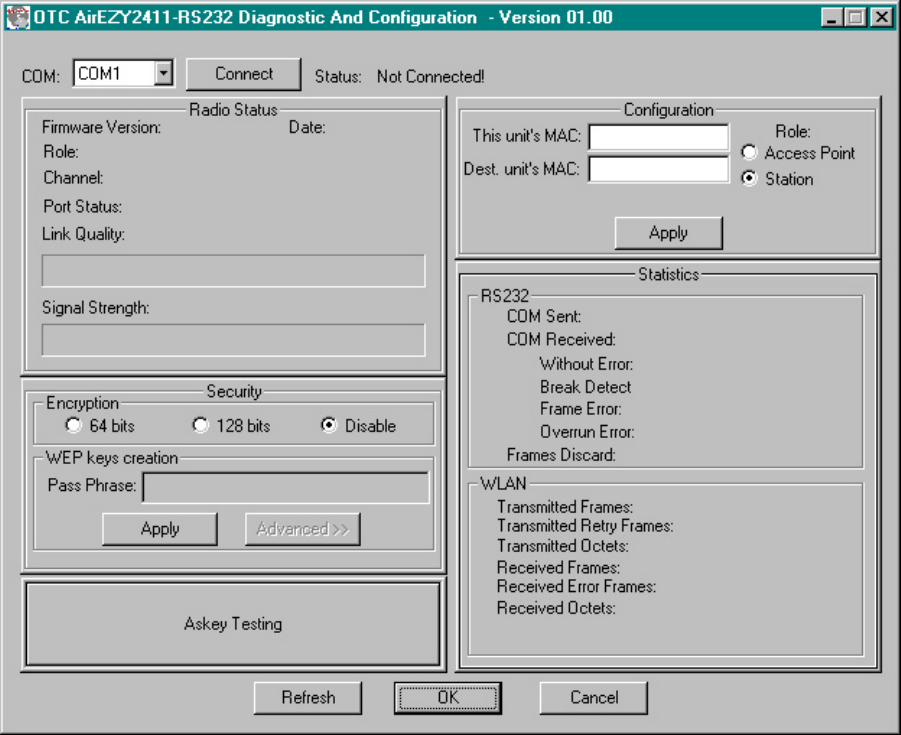Click the 'Channel:' label in Radio Status
The image size is (901, 735).
[73, 178]
